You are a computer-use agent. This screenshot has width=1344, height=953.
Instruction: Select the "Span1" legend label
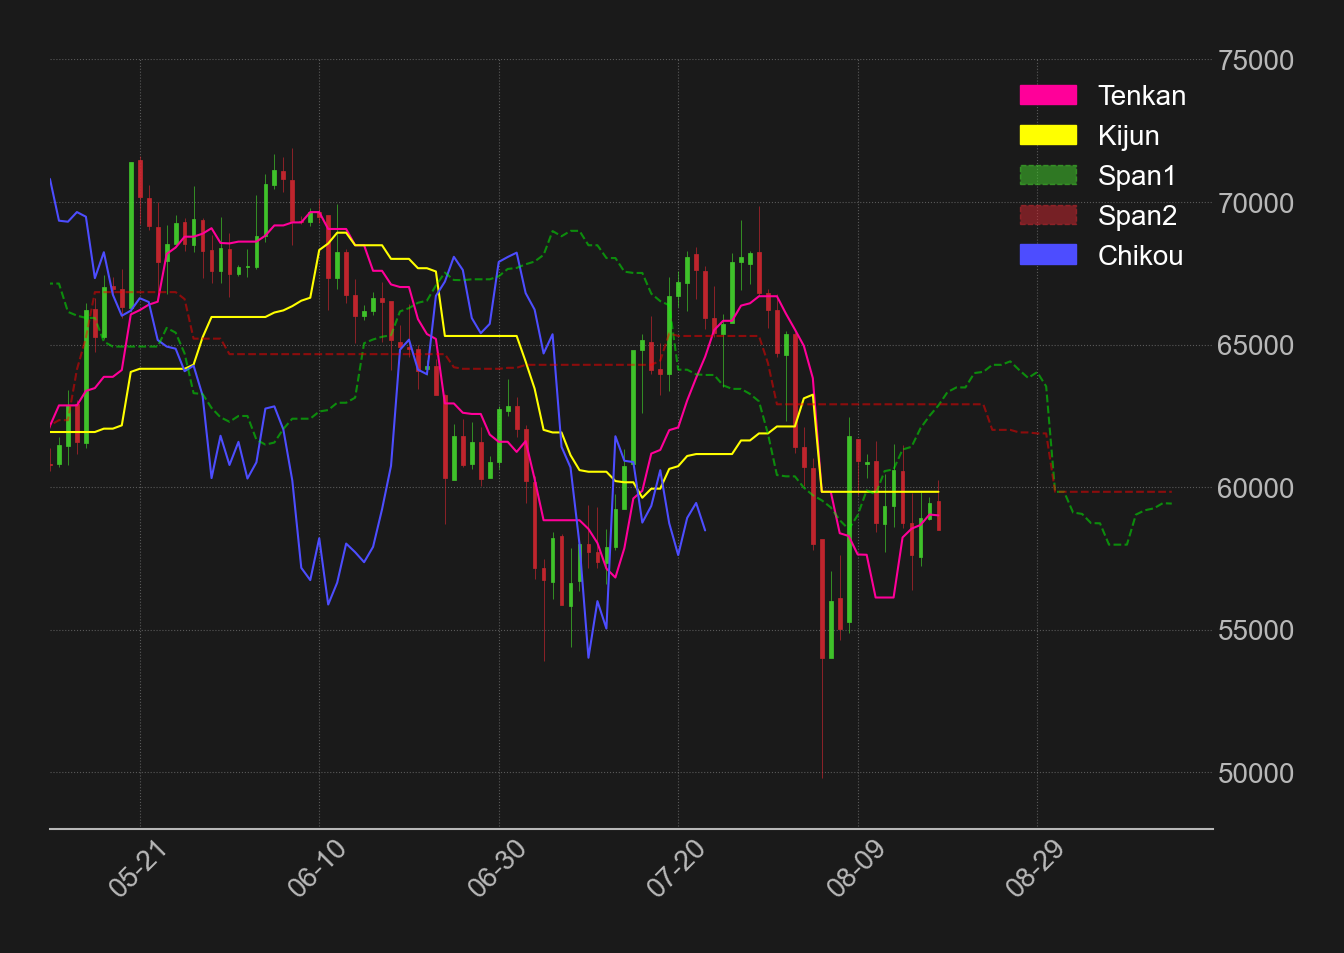(x=1137, y=175)
